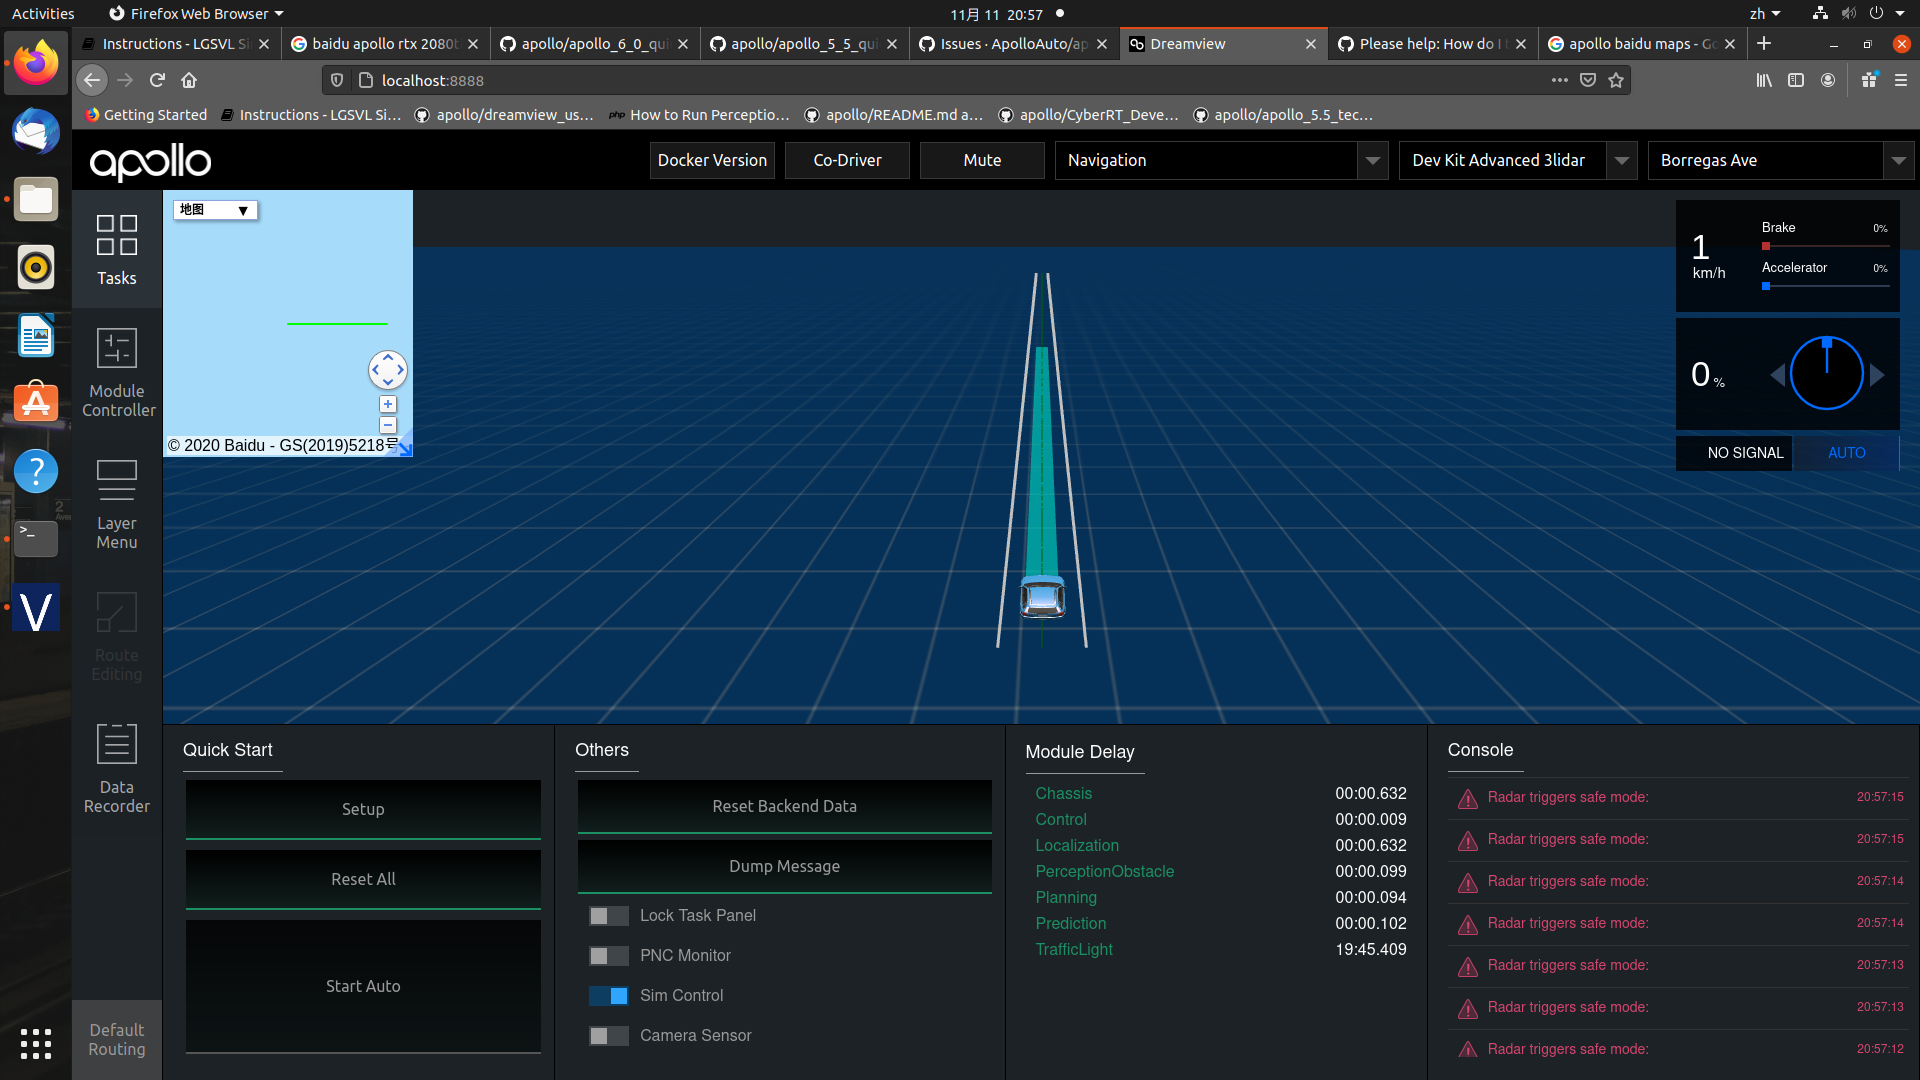Viewport: 1920px width, 1080px height.
Task: Disable Sim Control switch
Action: (608, 996)
